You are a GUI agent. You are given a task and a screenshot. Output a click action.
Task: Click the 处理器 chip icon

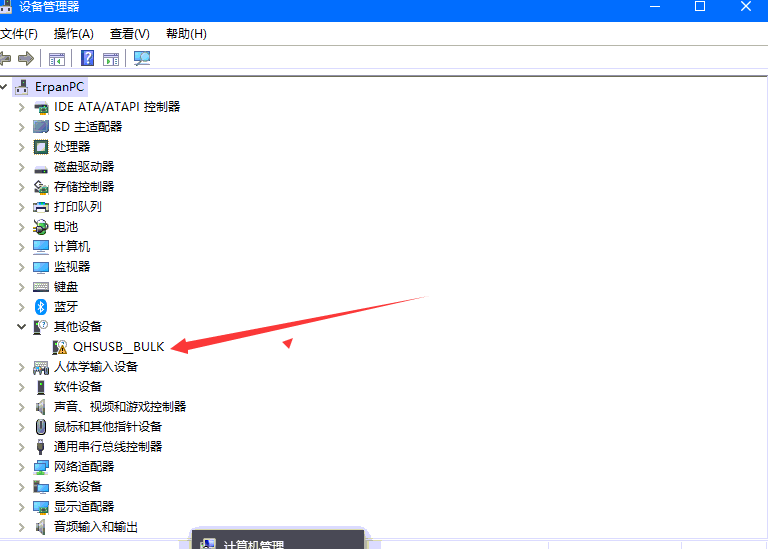tap(41, 147)
